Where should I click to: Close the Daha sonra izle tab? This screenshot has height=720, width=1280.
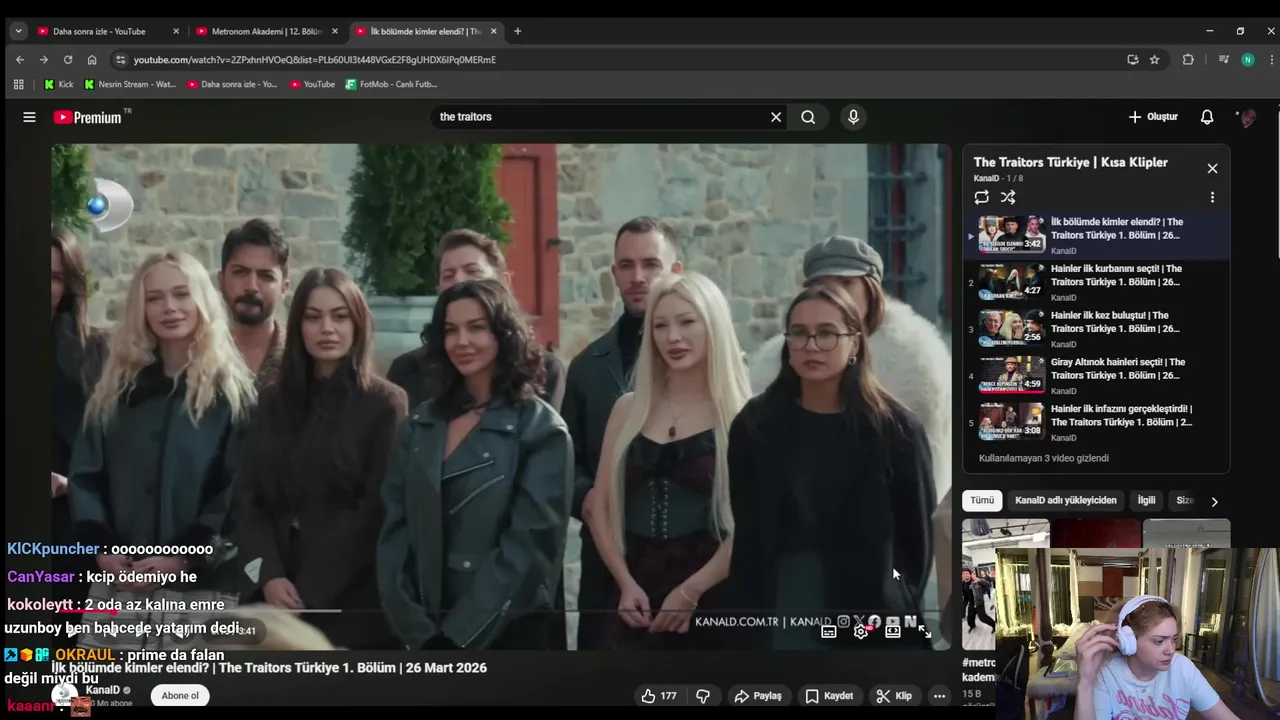coord(176,31)
